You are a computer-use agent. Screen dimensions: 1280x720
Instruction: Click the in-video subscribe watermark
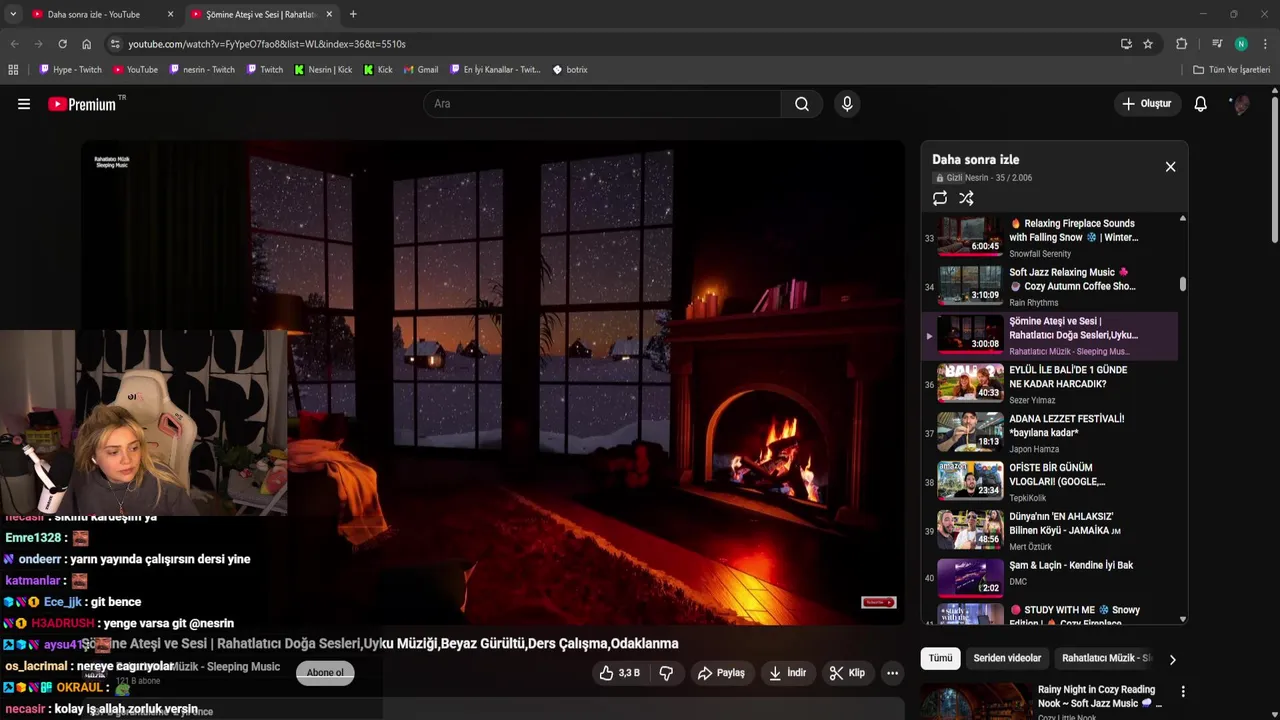click(x=879, y=602)
